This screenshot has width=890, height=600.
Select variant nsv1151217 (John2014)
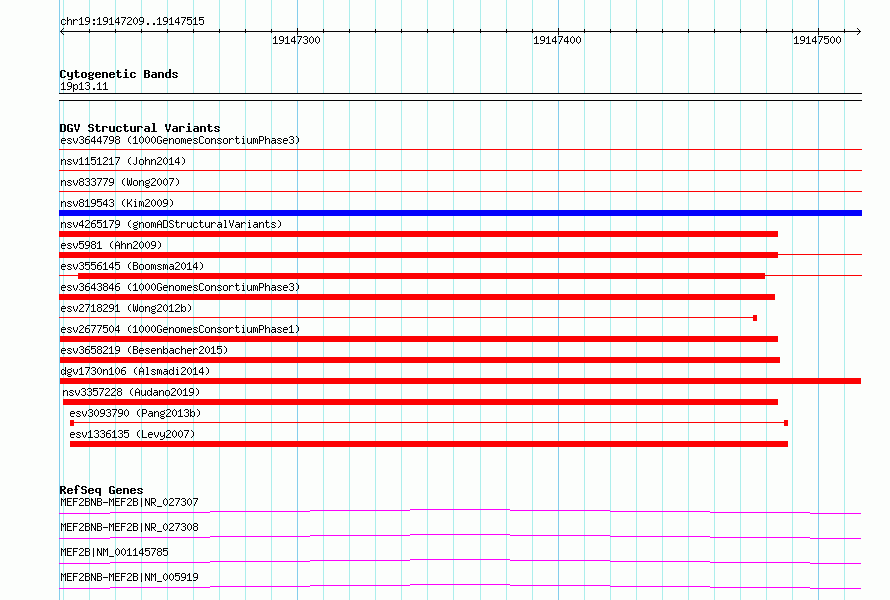click(123, 161)
